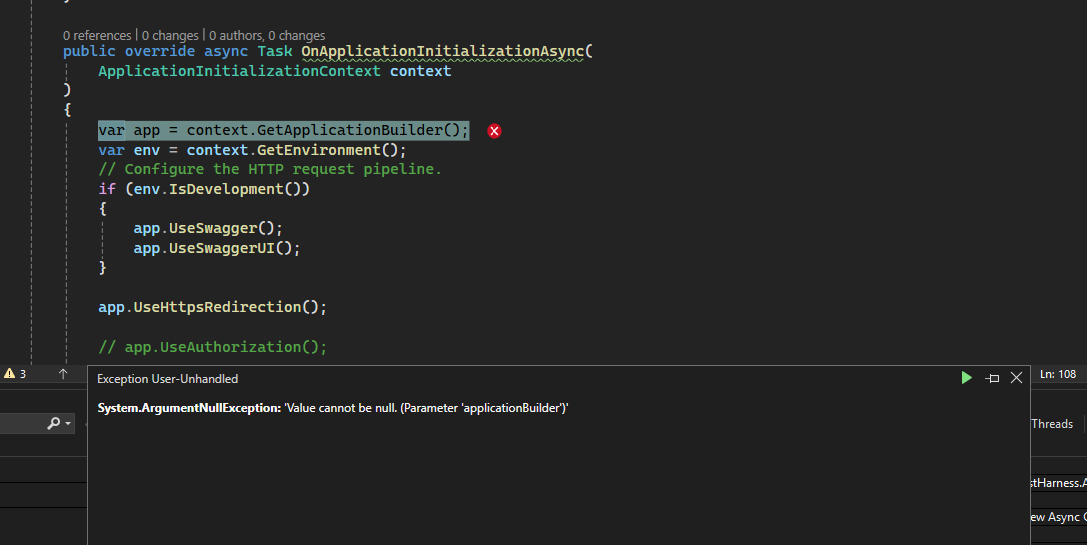This screenshot has width=1087, height=545.
Task: Click the Ln: 108 line indicator
Action: click(x=1058, y=374)
